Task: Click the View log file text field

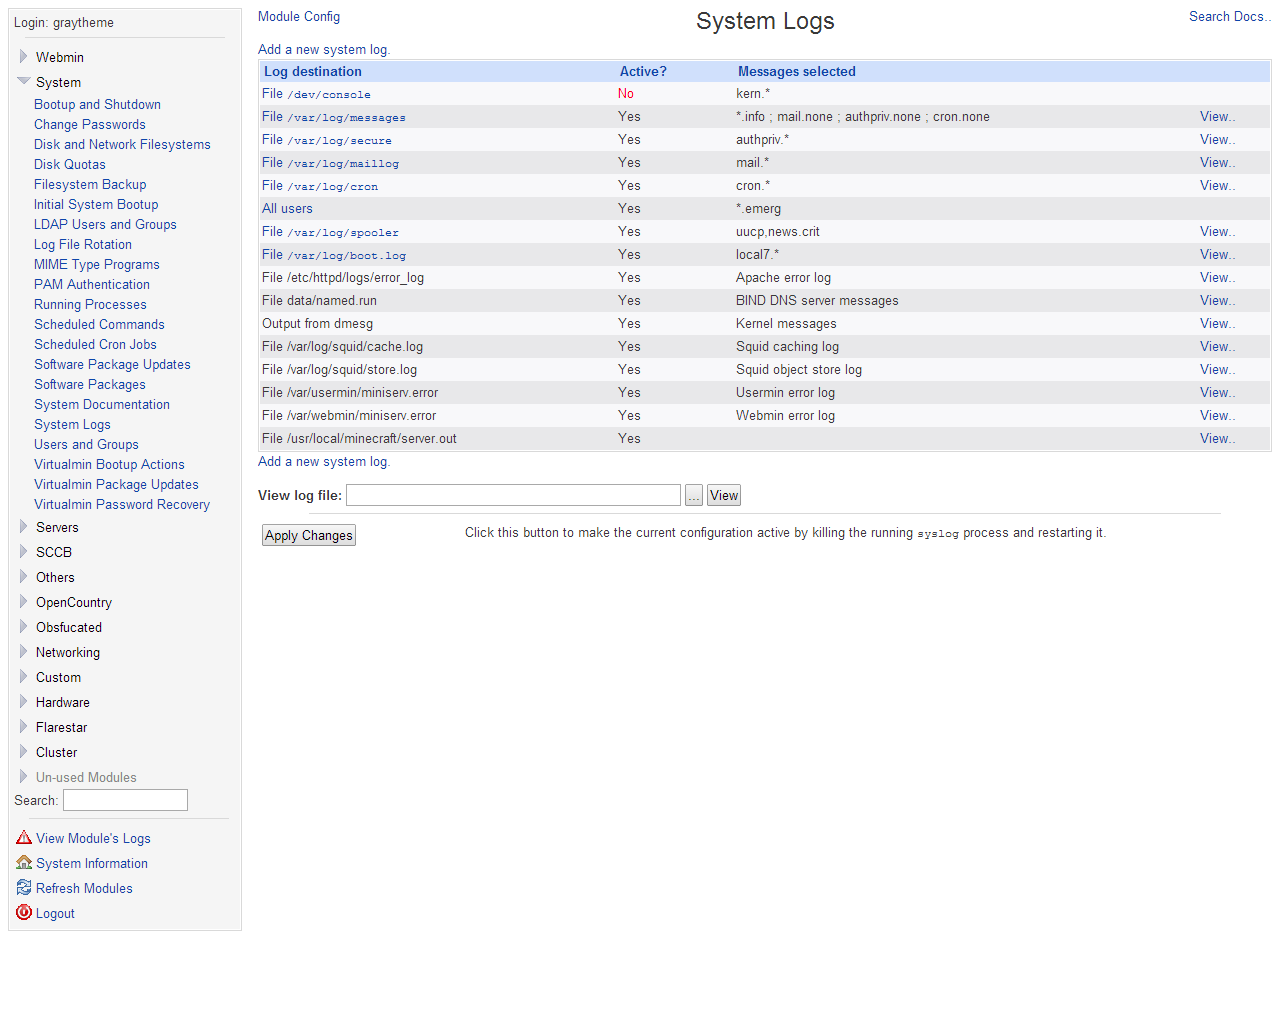Action: (x=513, y=496)
